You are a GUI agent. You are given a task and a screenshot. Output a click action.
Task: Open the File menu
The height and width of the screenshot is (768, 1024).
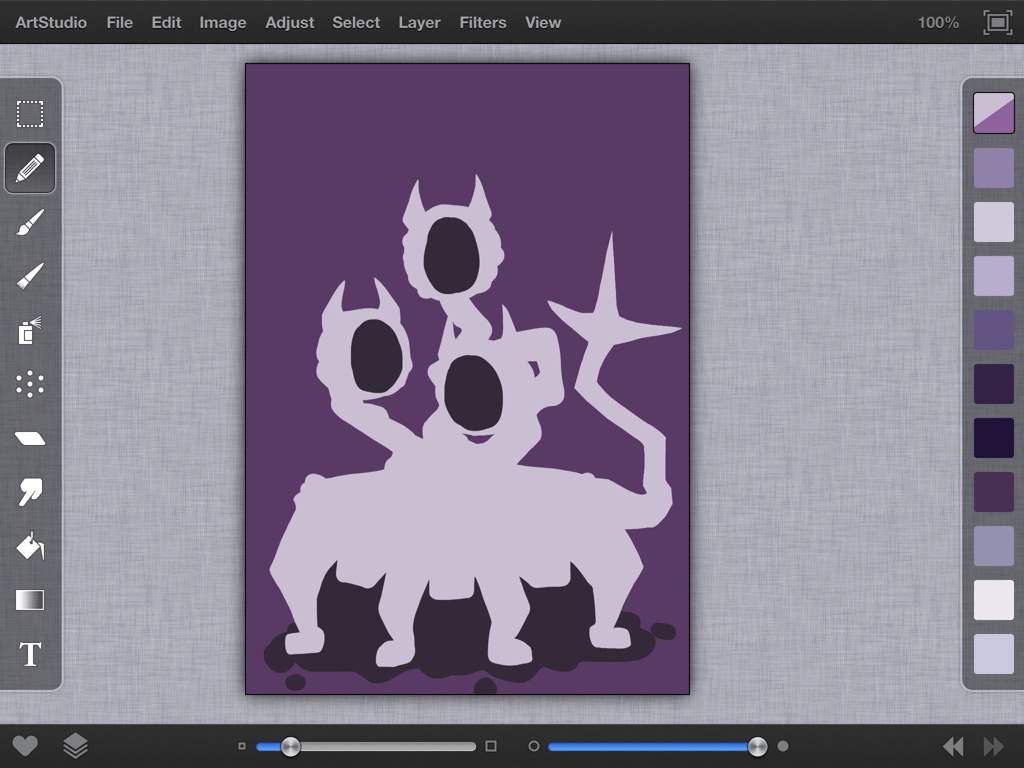120,22
